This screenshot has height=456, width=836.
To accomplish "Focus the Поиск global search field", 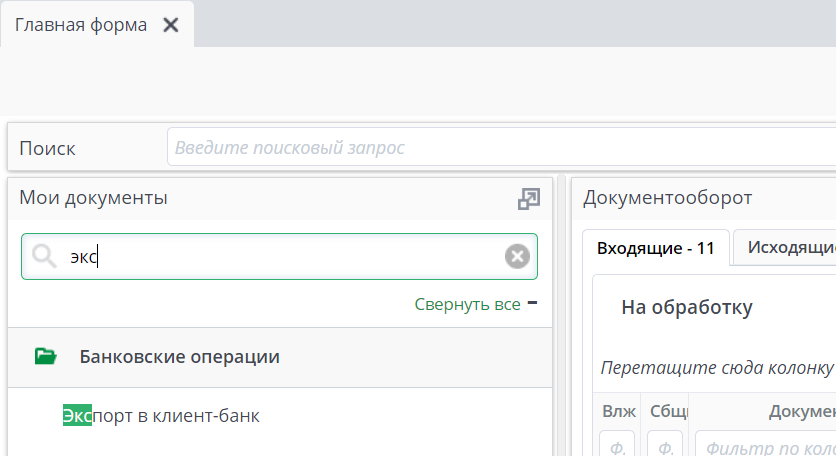I will [x=500, y=148].
